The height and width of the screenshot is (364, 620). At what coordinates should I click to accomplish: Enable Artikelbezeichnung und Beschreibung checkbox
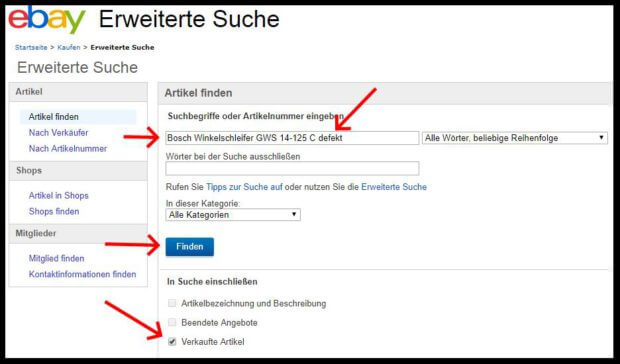pyautogui.click(x=172, y=304)
